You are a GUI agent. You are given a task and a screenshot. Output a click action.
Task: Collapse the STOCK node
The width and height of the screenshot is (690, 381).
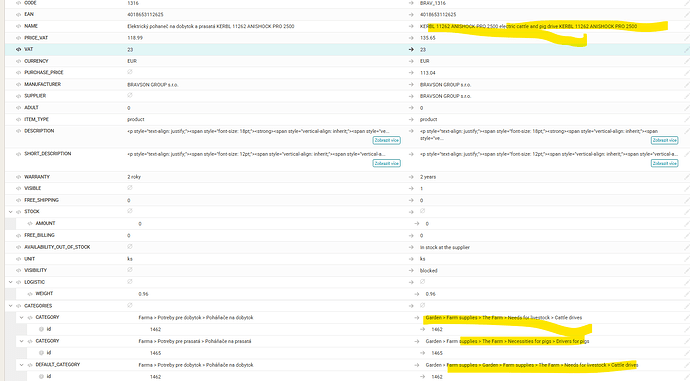[11, 212]
